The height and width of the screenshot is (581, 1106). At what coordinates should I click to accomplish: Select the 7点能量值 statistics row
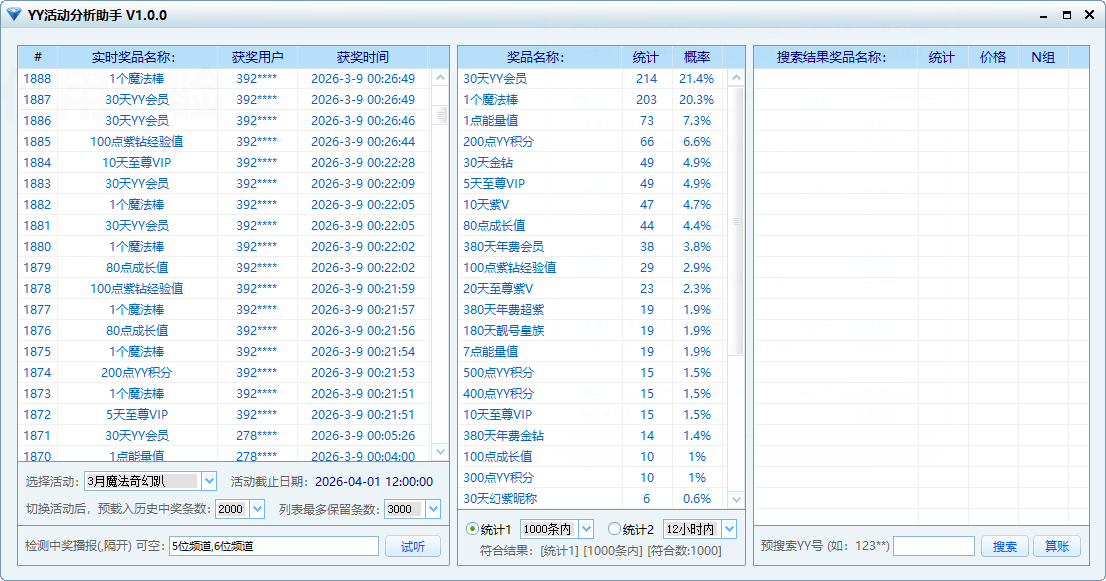pos(592,352)
